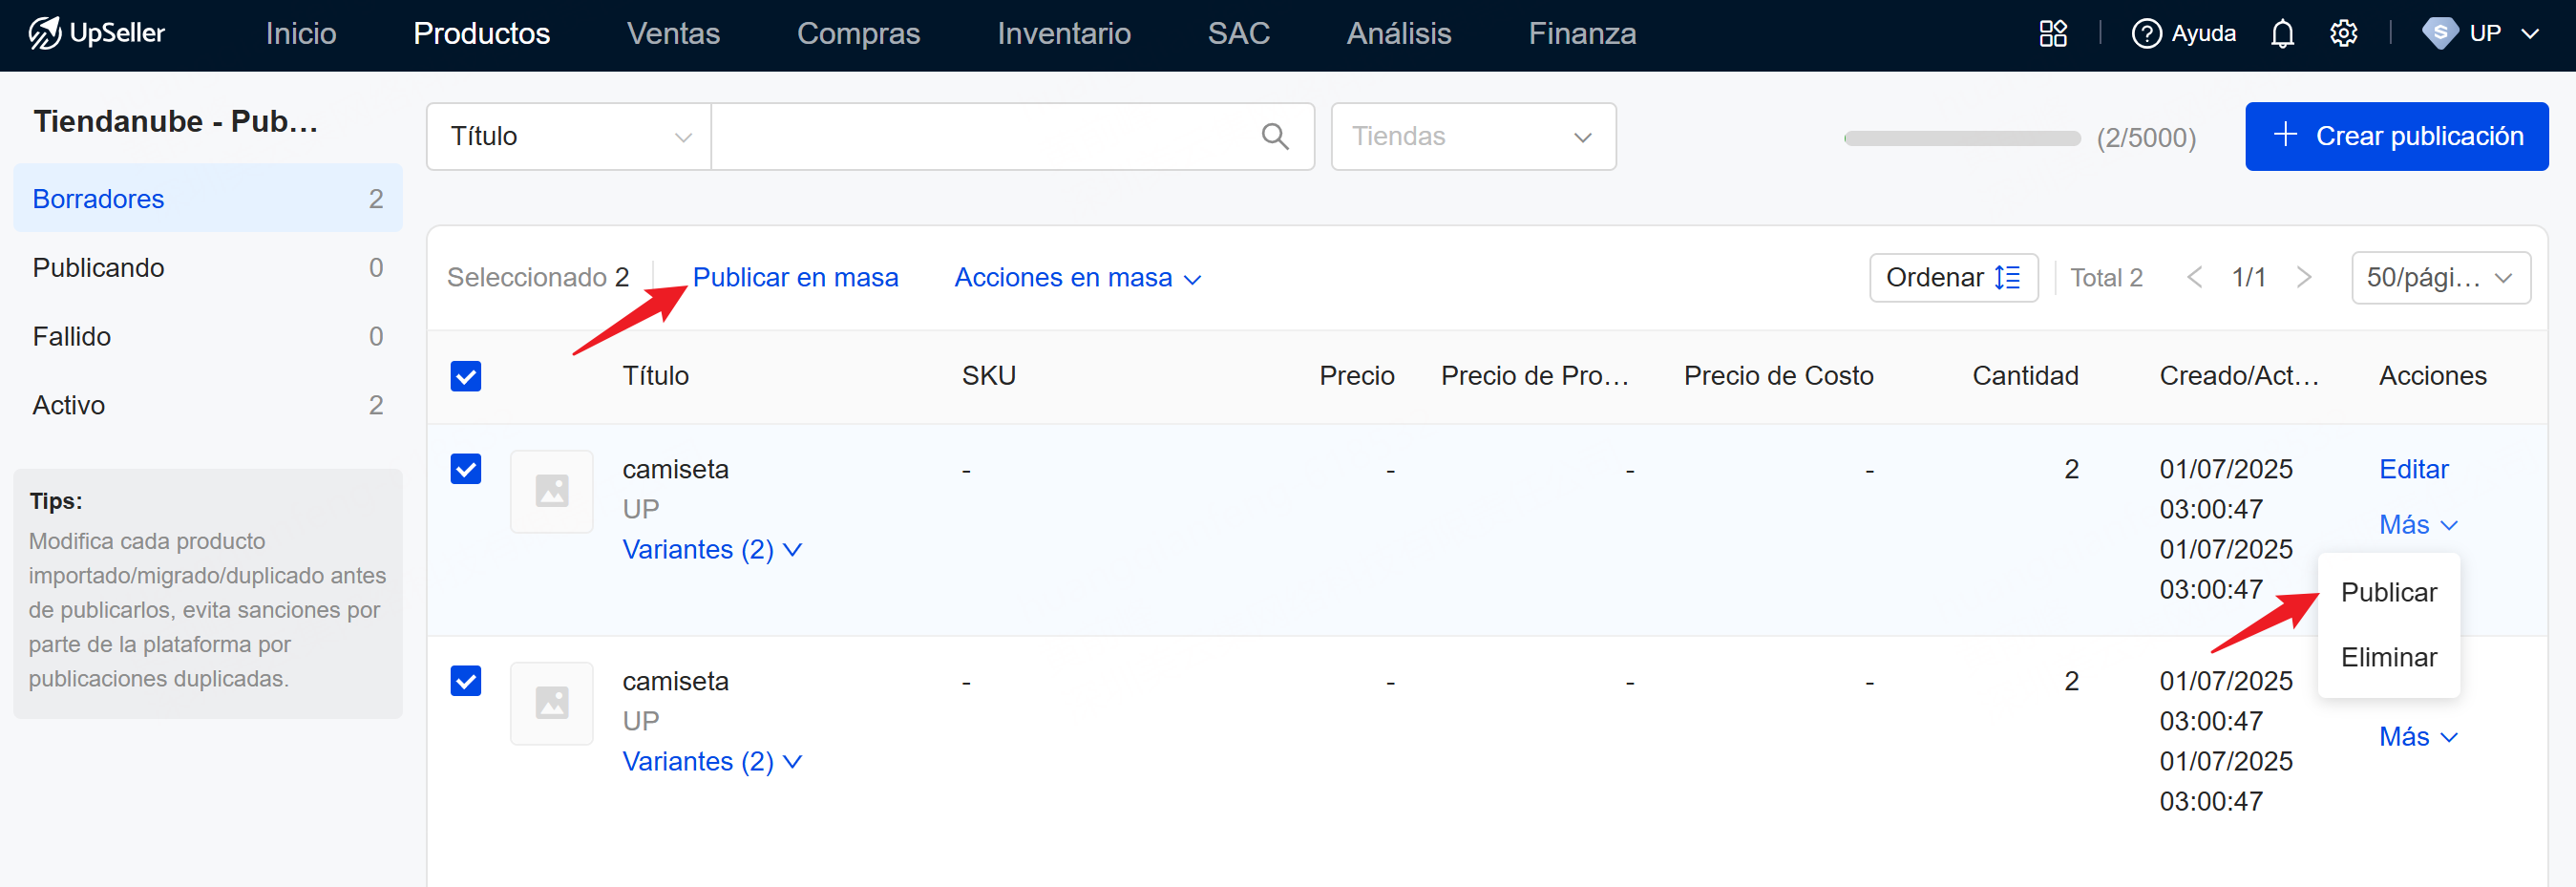Click the publication quota progress bar
Screen dimensions: 2576x887
coord(1961,138)
